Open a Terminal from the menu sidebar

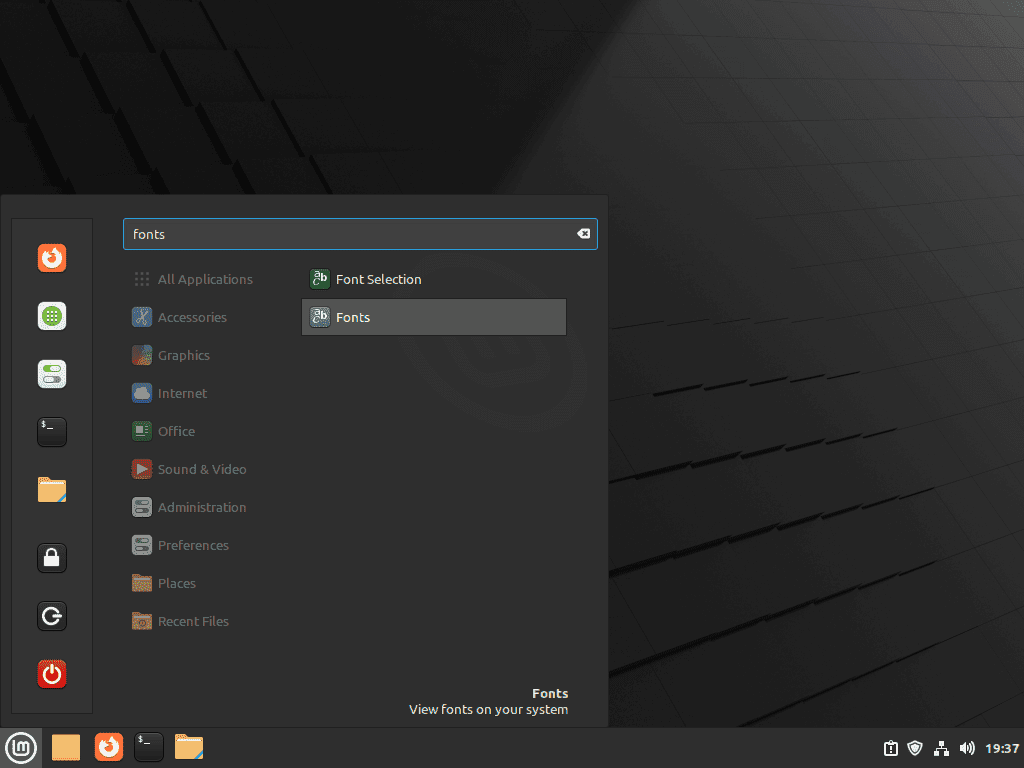click(51, 431)
